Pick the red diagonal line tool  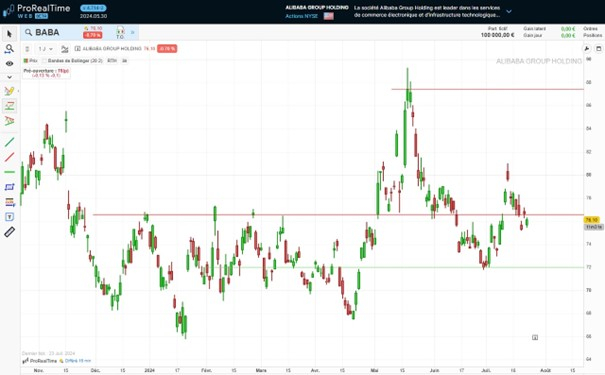point(9,157)
